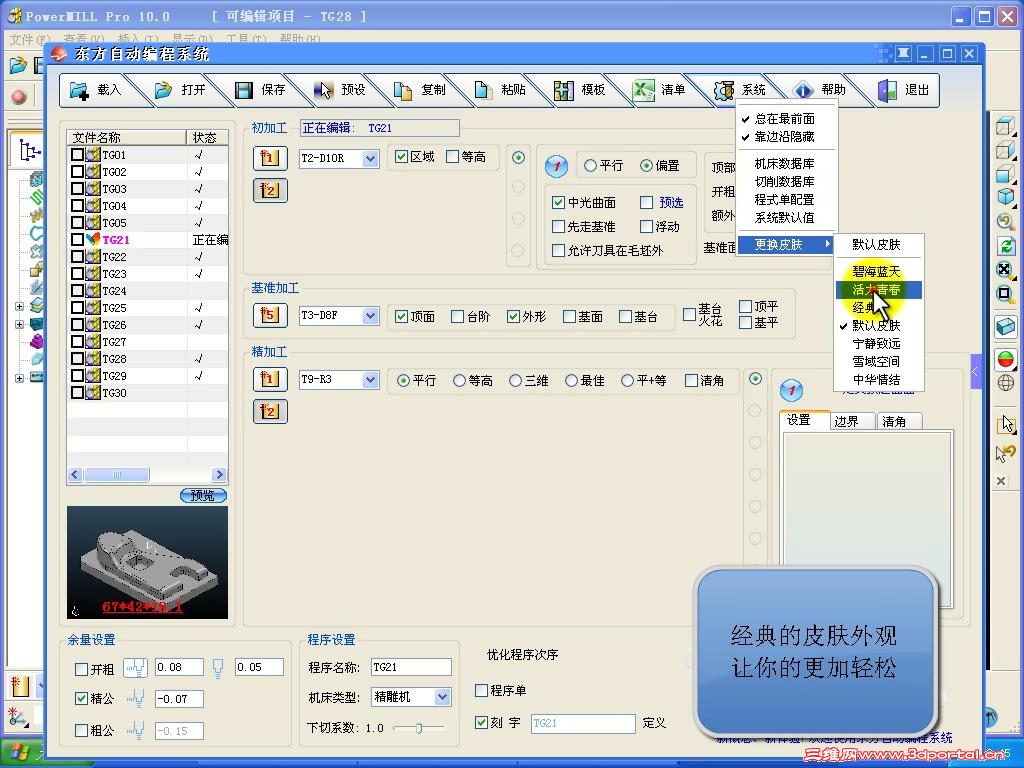The image size is (1024, 768).
Task: Choose the 宁静致远 skin
Action: 878,344
